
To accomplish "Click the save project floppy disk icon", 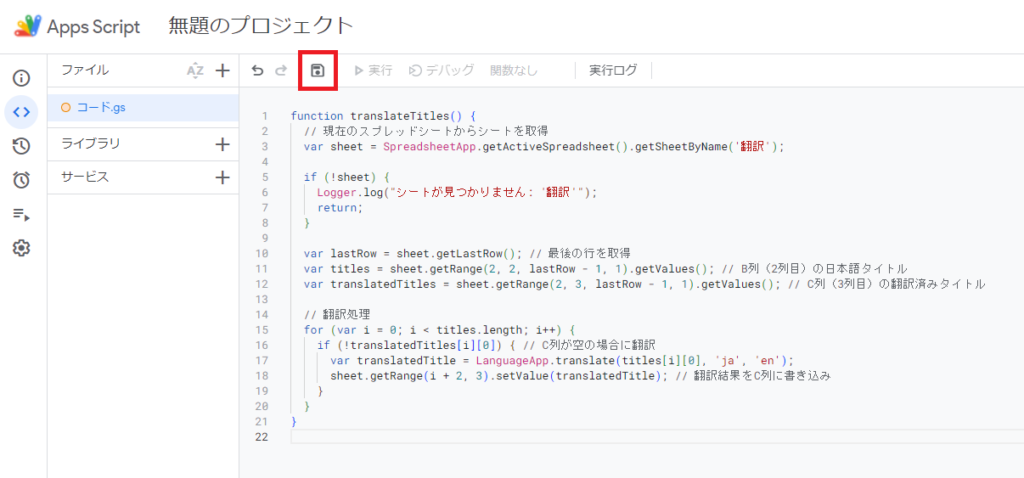I will [x=317, y=70].
